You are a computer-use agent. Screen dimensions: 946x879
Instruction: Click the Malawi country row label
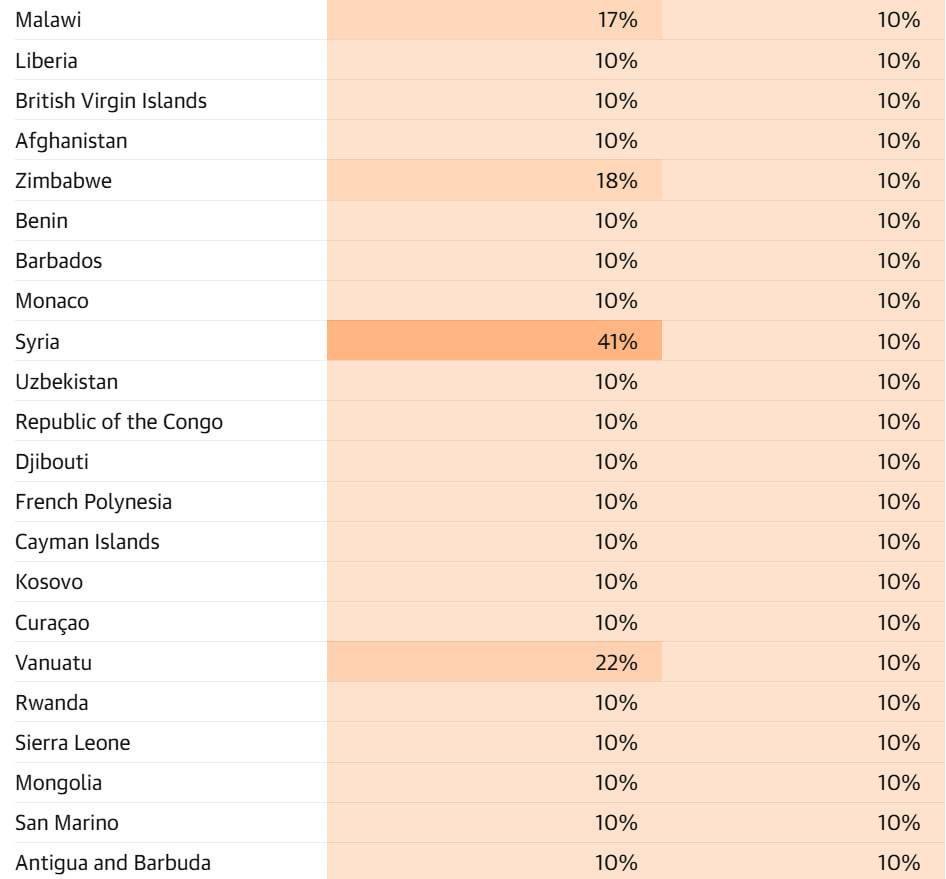pyautogui.click(x=48, y=20)
